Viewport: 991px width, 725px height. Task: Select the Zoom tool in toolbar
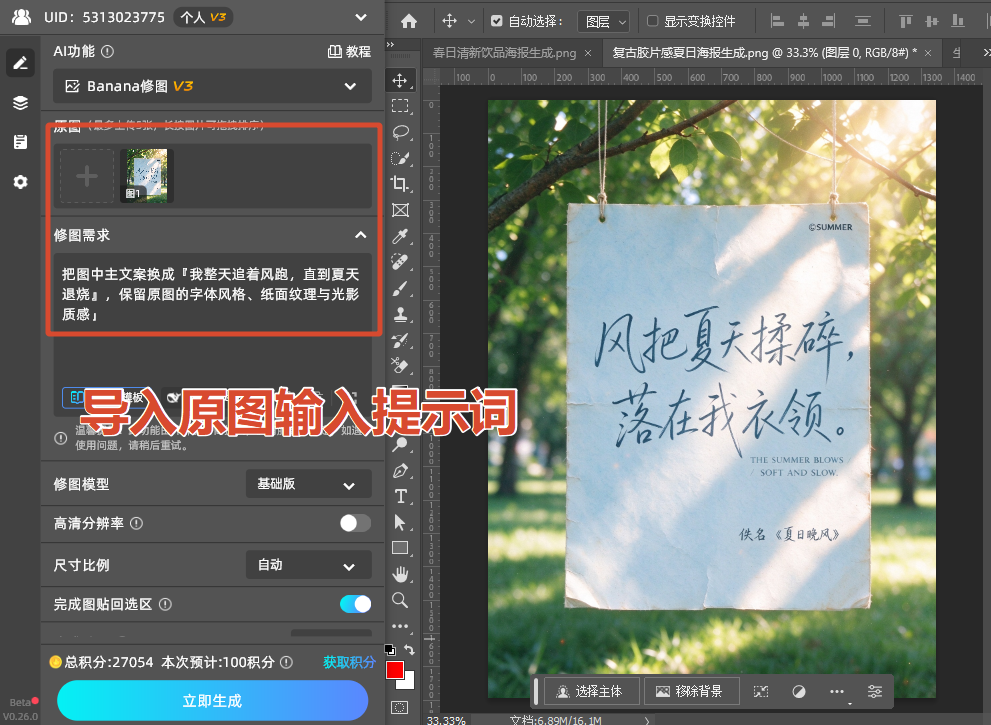pos(400,600)
